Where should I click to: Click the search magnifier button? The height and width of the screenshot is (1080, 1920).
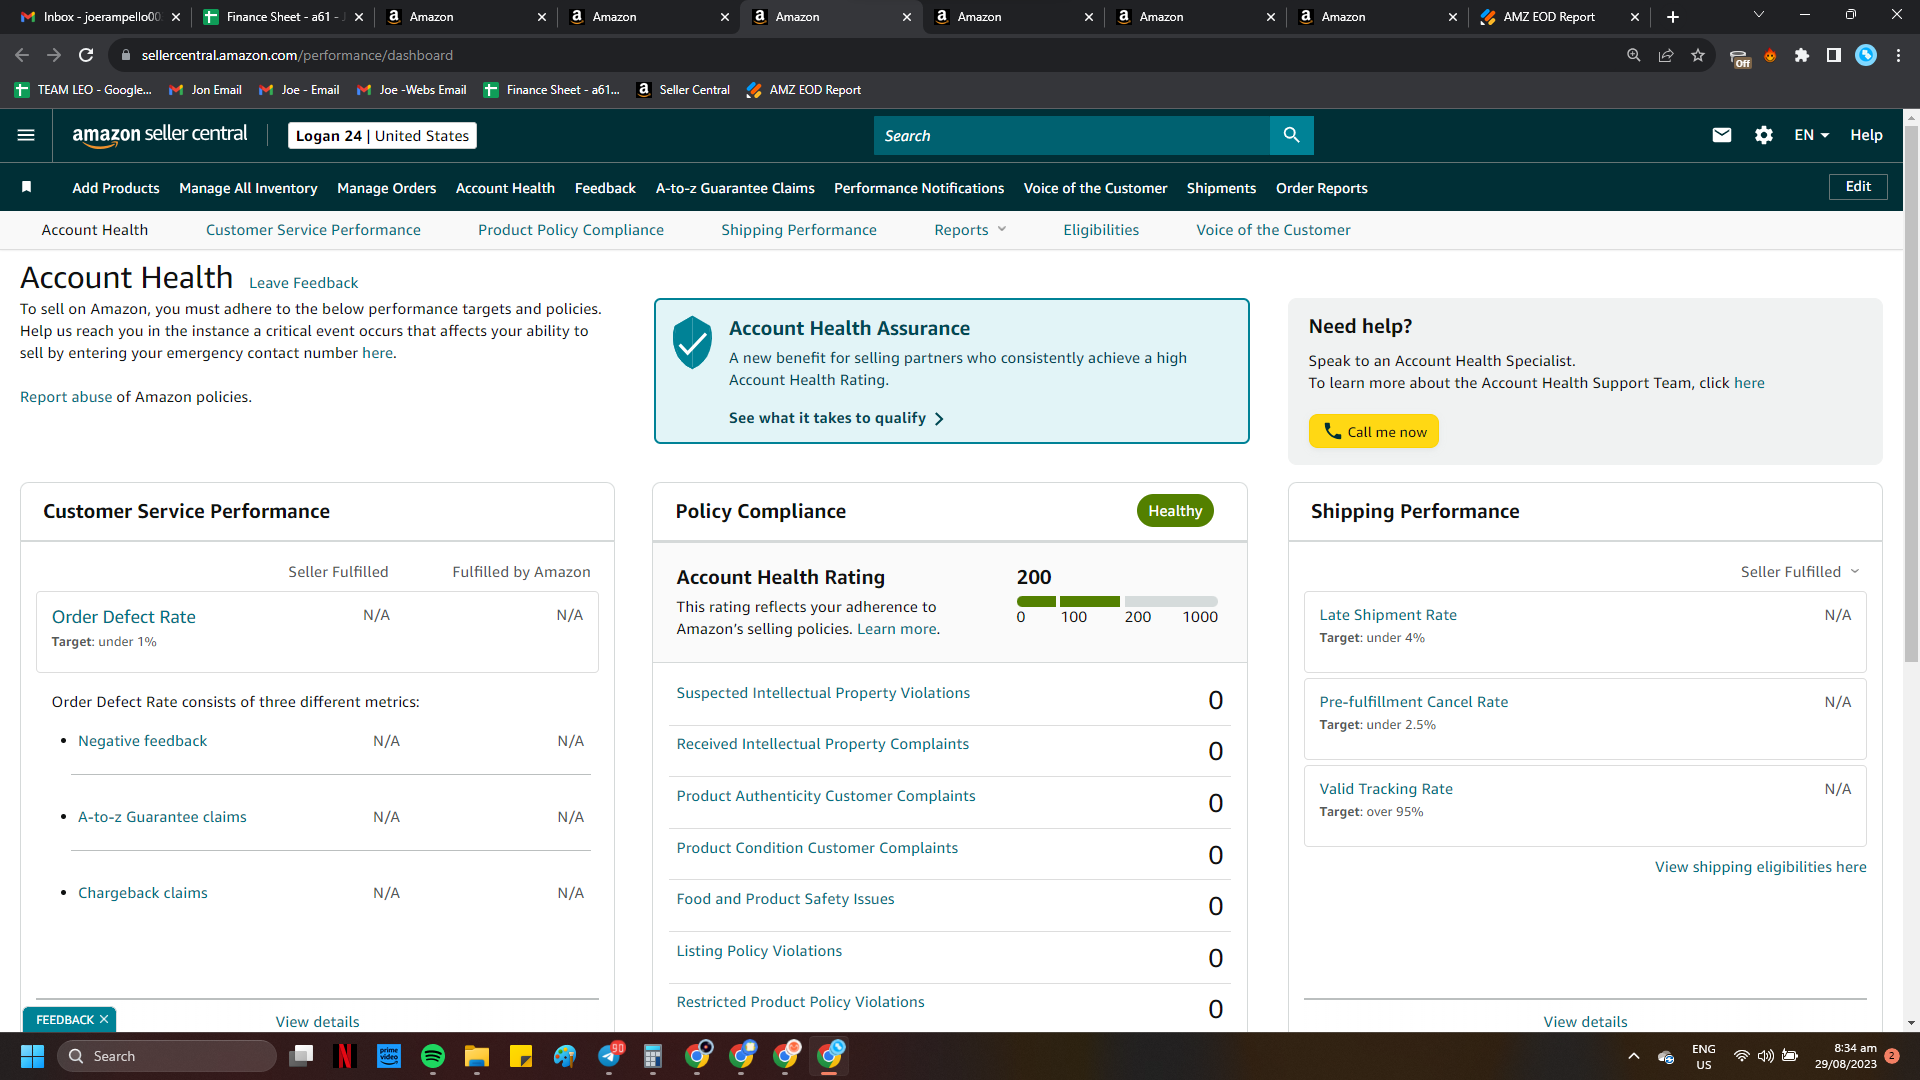point(1291,135)
